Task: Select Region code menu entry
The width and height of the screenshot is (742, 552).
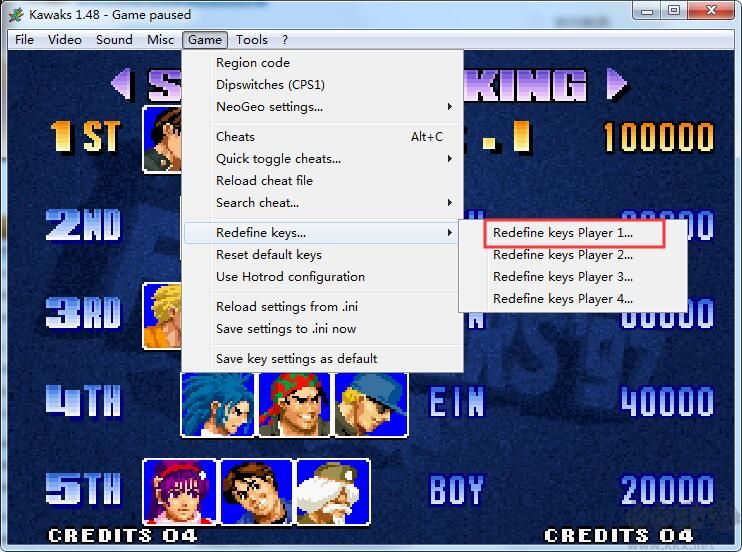Action: click(253, 63)
